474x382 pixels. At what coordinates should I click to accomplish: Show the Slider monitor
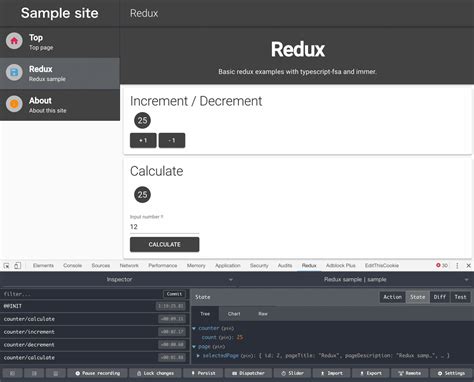pyautogui.click(x=292, y=373)
